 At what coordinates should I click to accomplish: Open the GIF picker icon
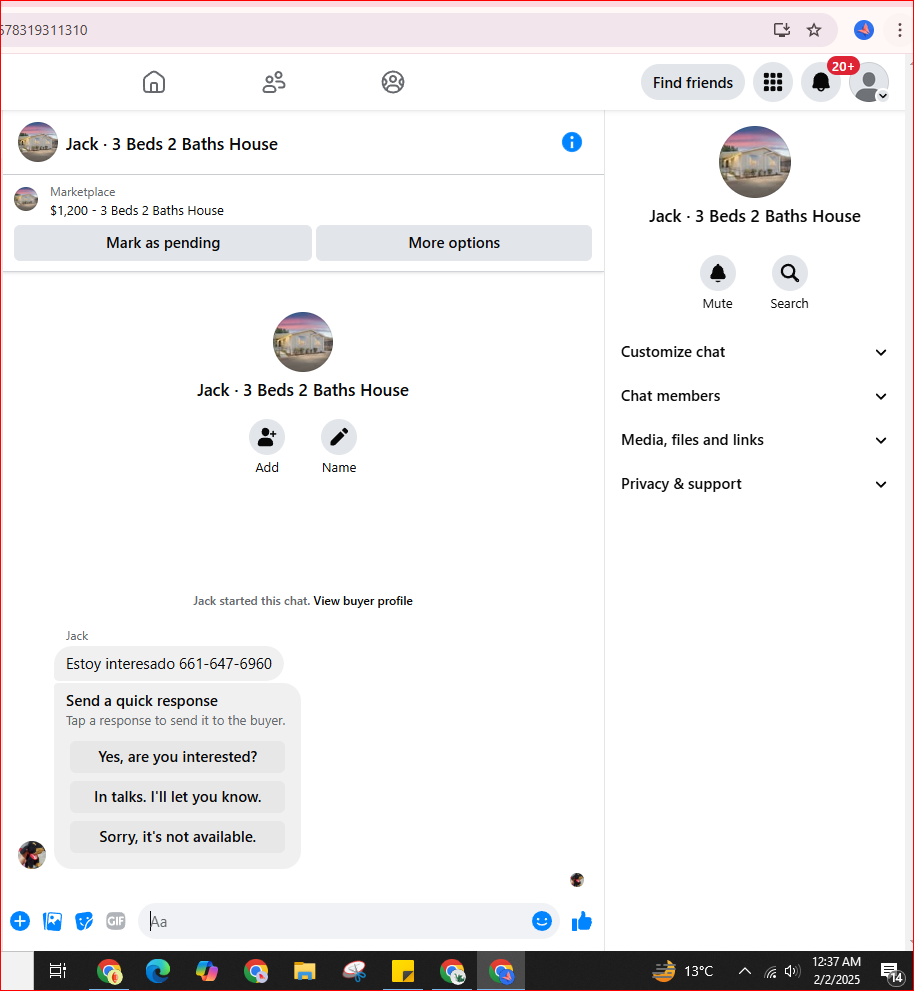coord(116,921)
